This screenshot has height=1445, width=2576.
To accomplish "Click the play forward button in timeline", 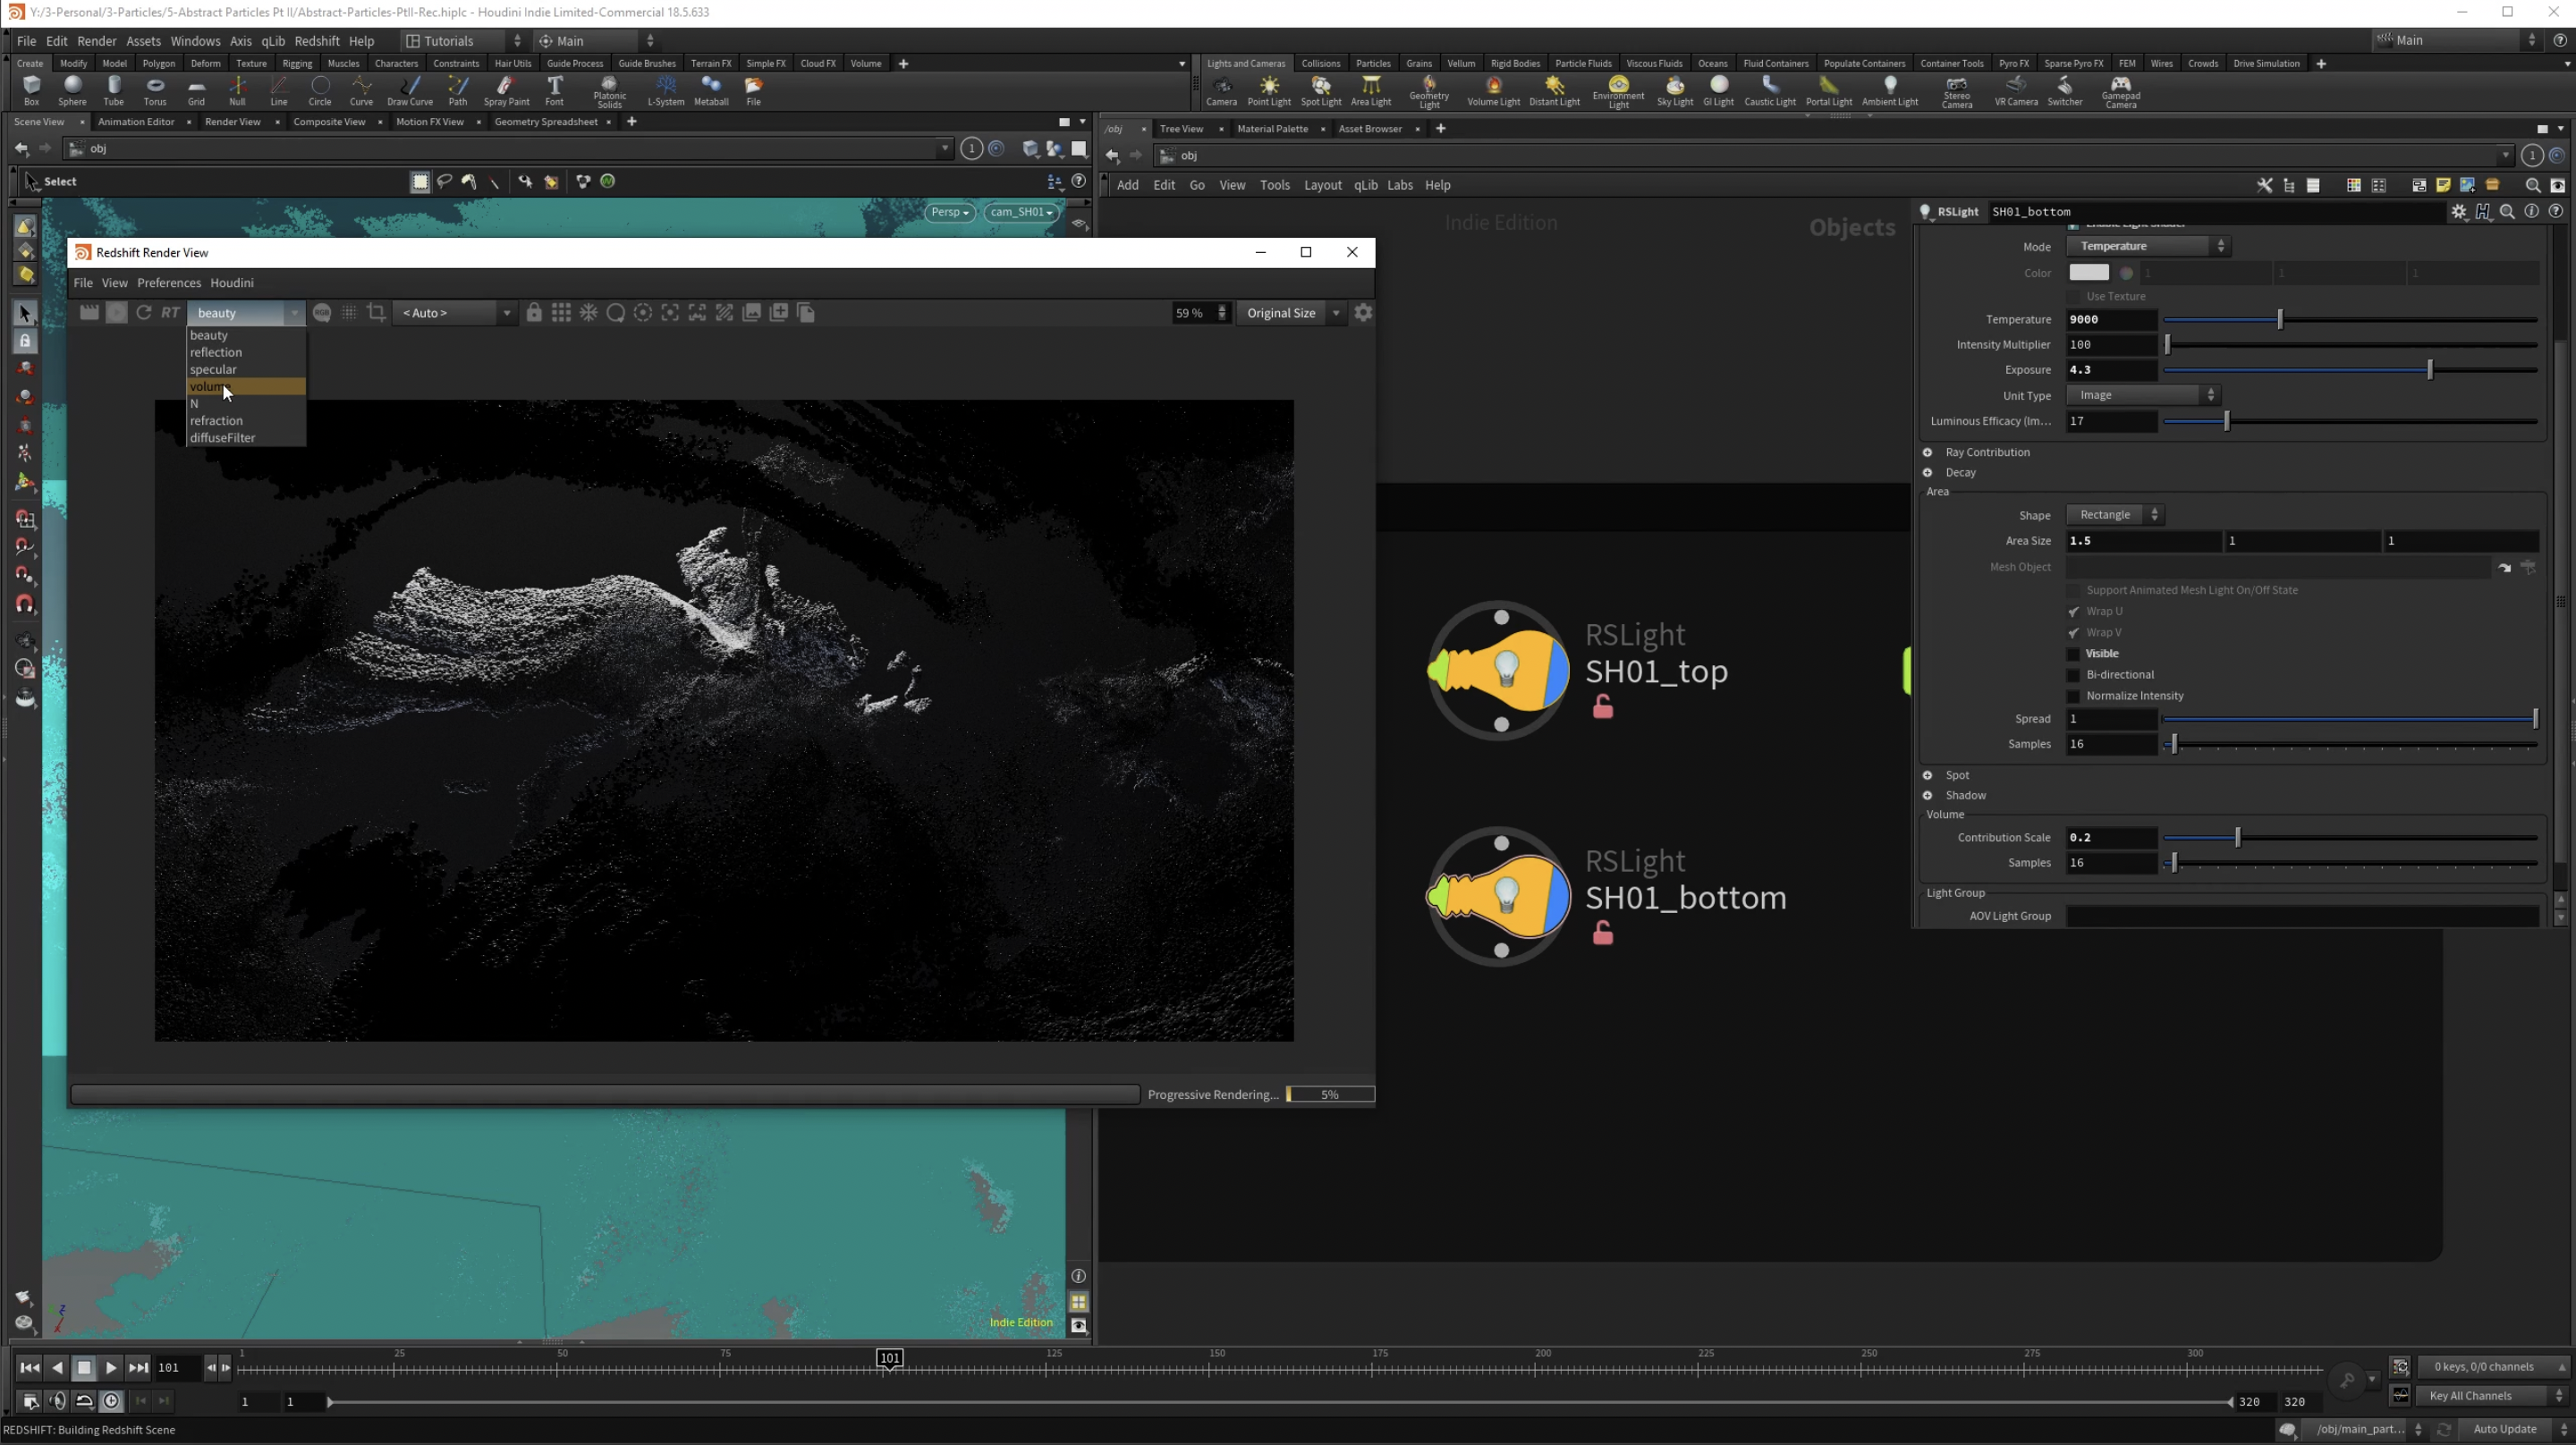I will (x=111, y=1368).
